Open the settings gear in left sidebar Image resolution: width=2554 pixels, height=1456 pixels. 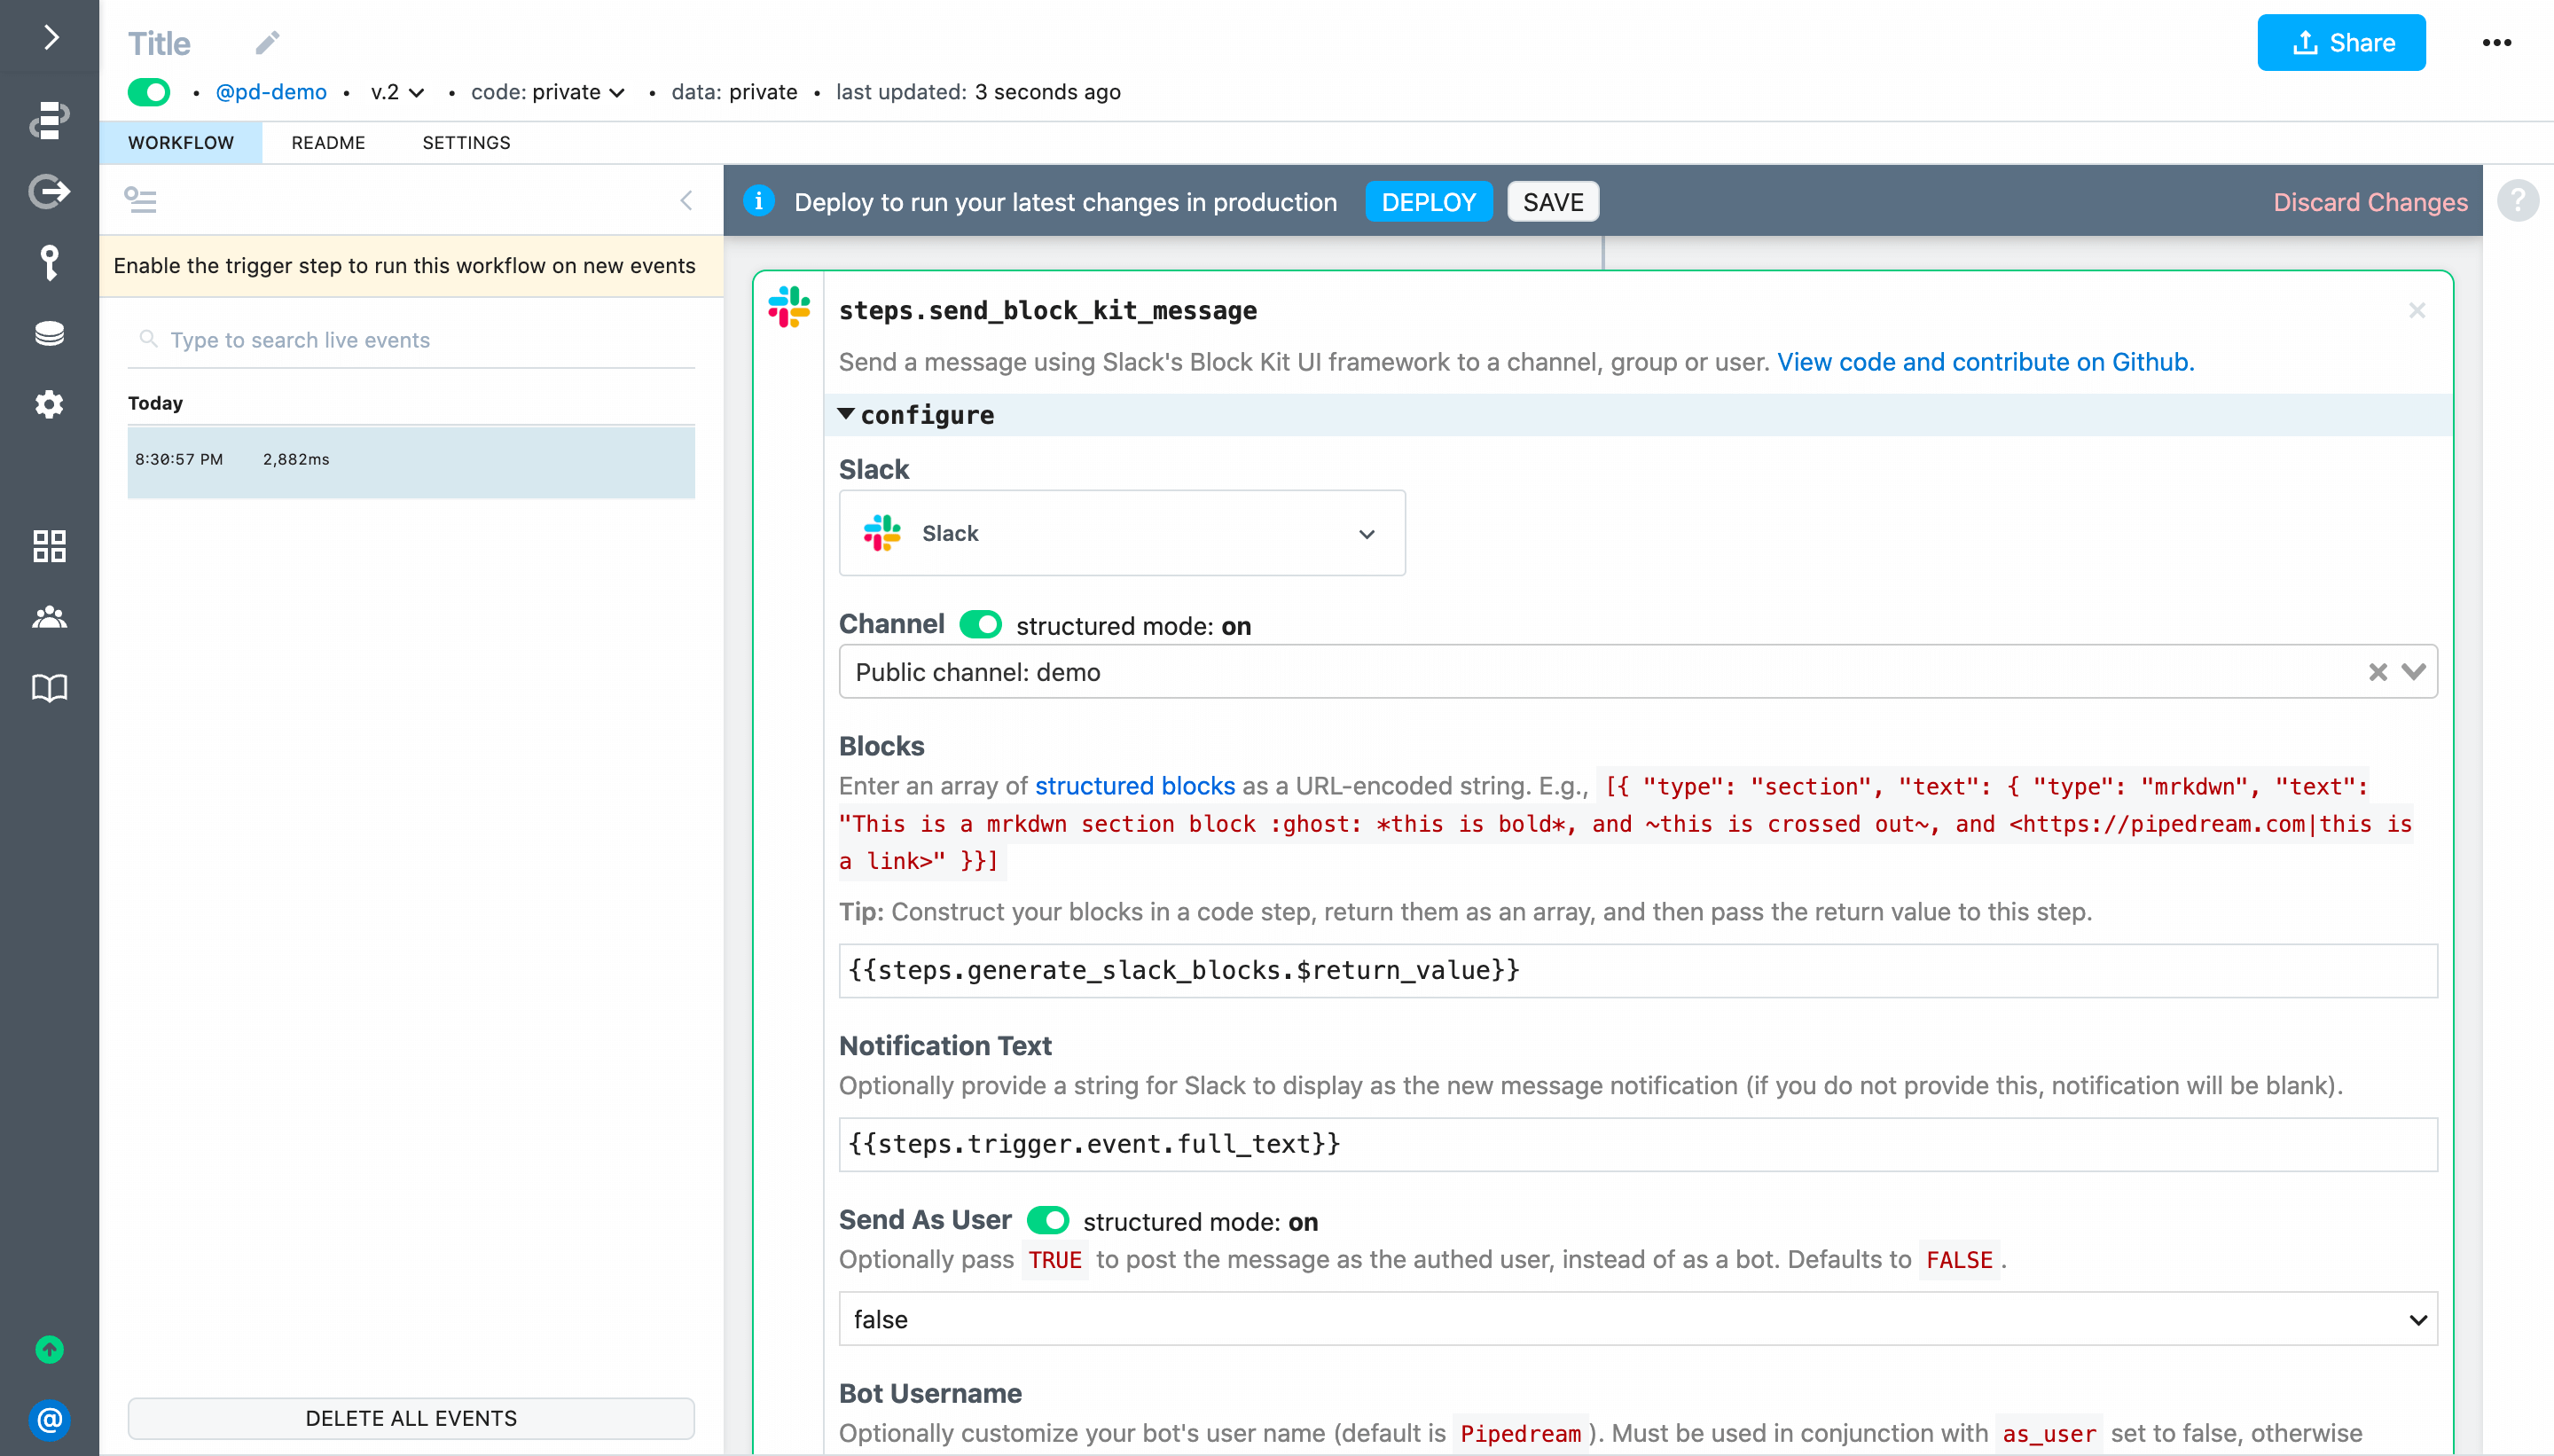click(x=49, y=404)
